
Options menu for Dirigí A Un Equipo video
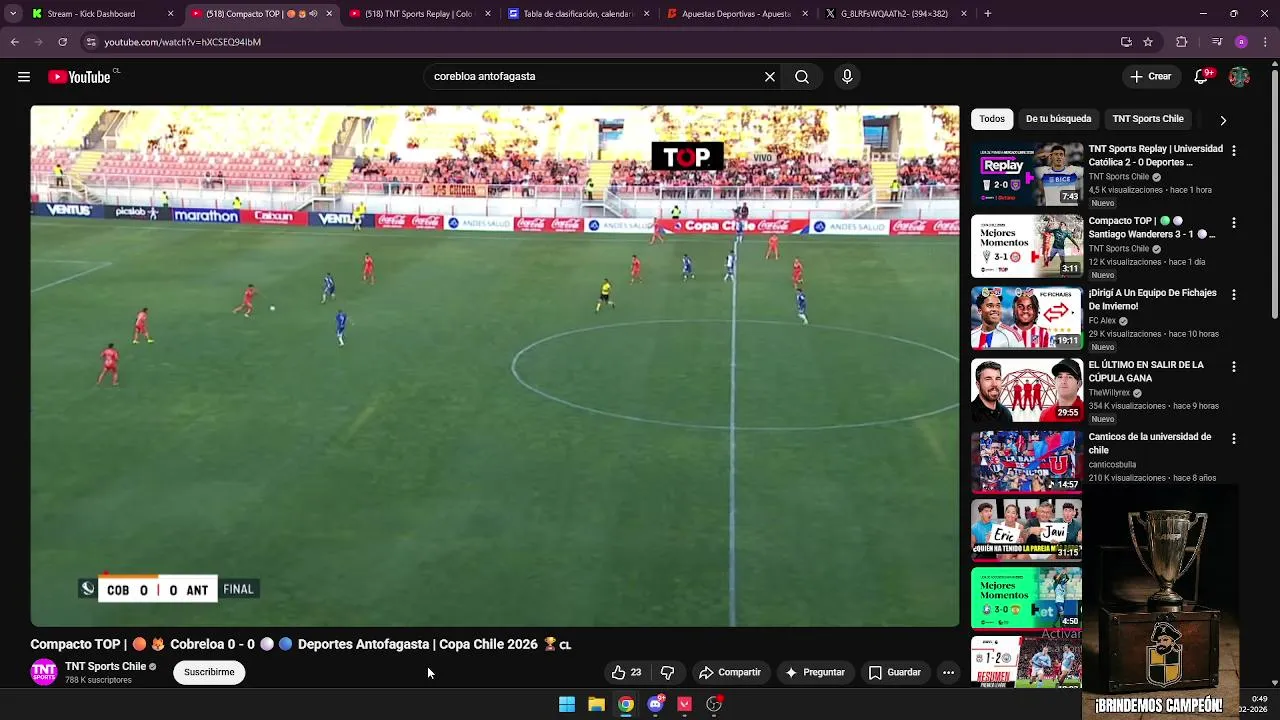pyautogui.click(x=1233, y=294)
